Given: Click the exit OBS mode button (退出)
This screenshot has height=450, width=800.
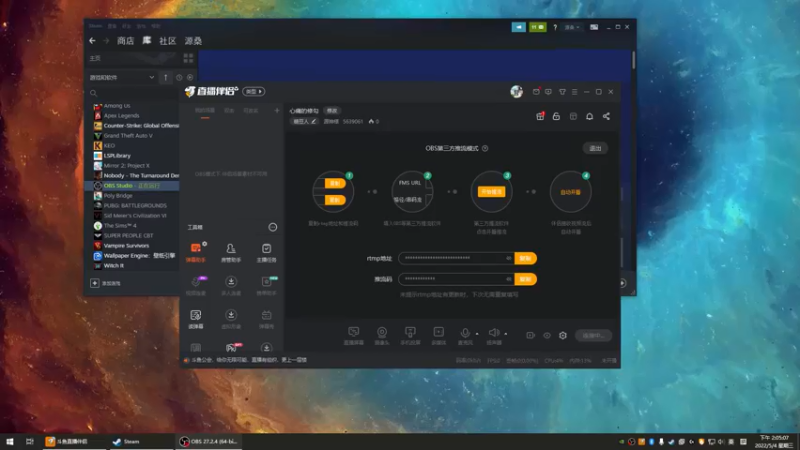Looking at the screenshot, I should coord(595,148).
